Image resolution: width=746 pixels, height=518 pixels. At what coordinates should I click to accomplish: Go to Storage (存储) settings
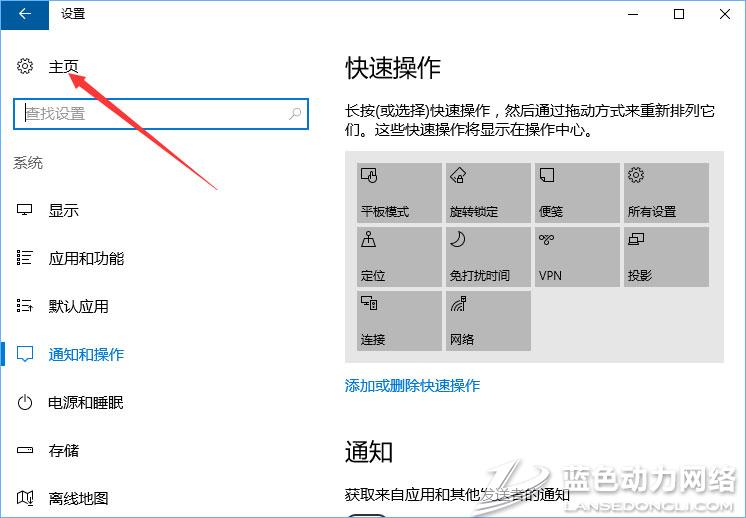(x=64, y=450)
